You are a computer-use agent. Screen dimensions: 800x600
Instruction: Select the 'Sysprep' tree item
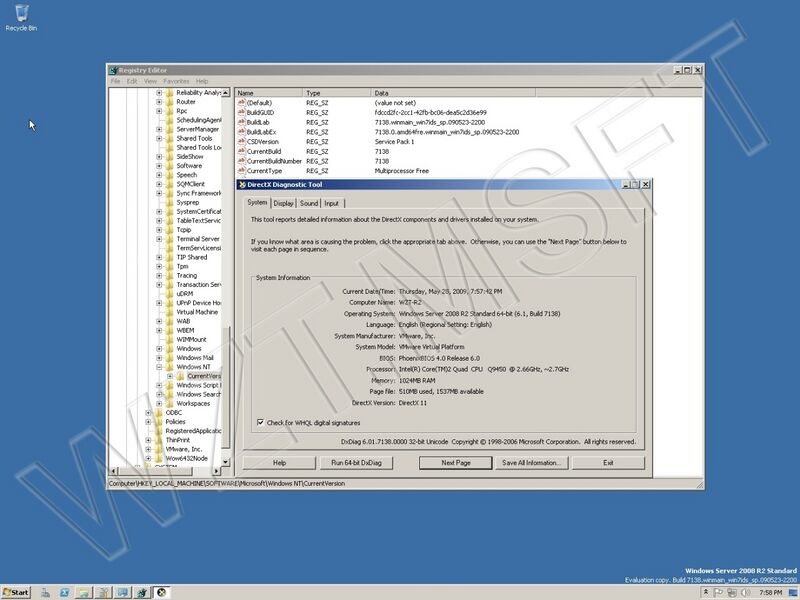point(188,202)
